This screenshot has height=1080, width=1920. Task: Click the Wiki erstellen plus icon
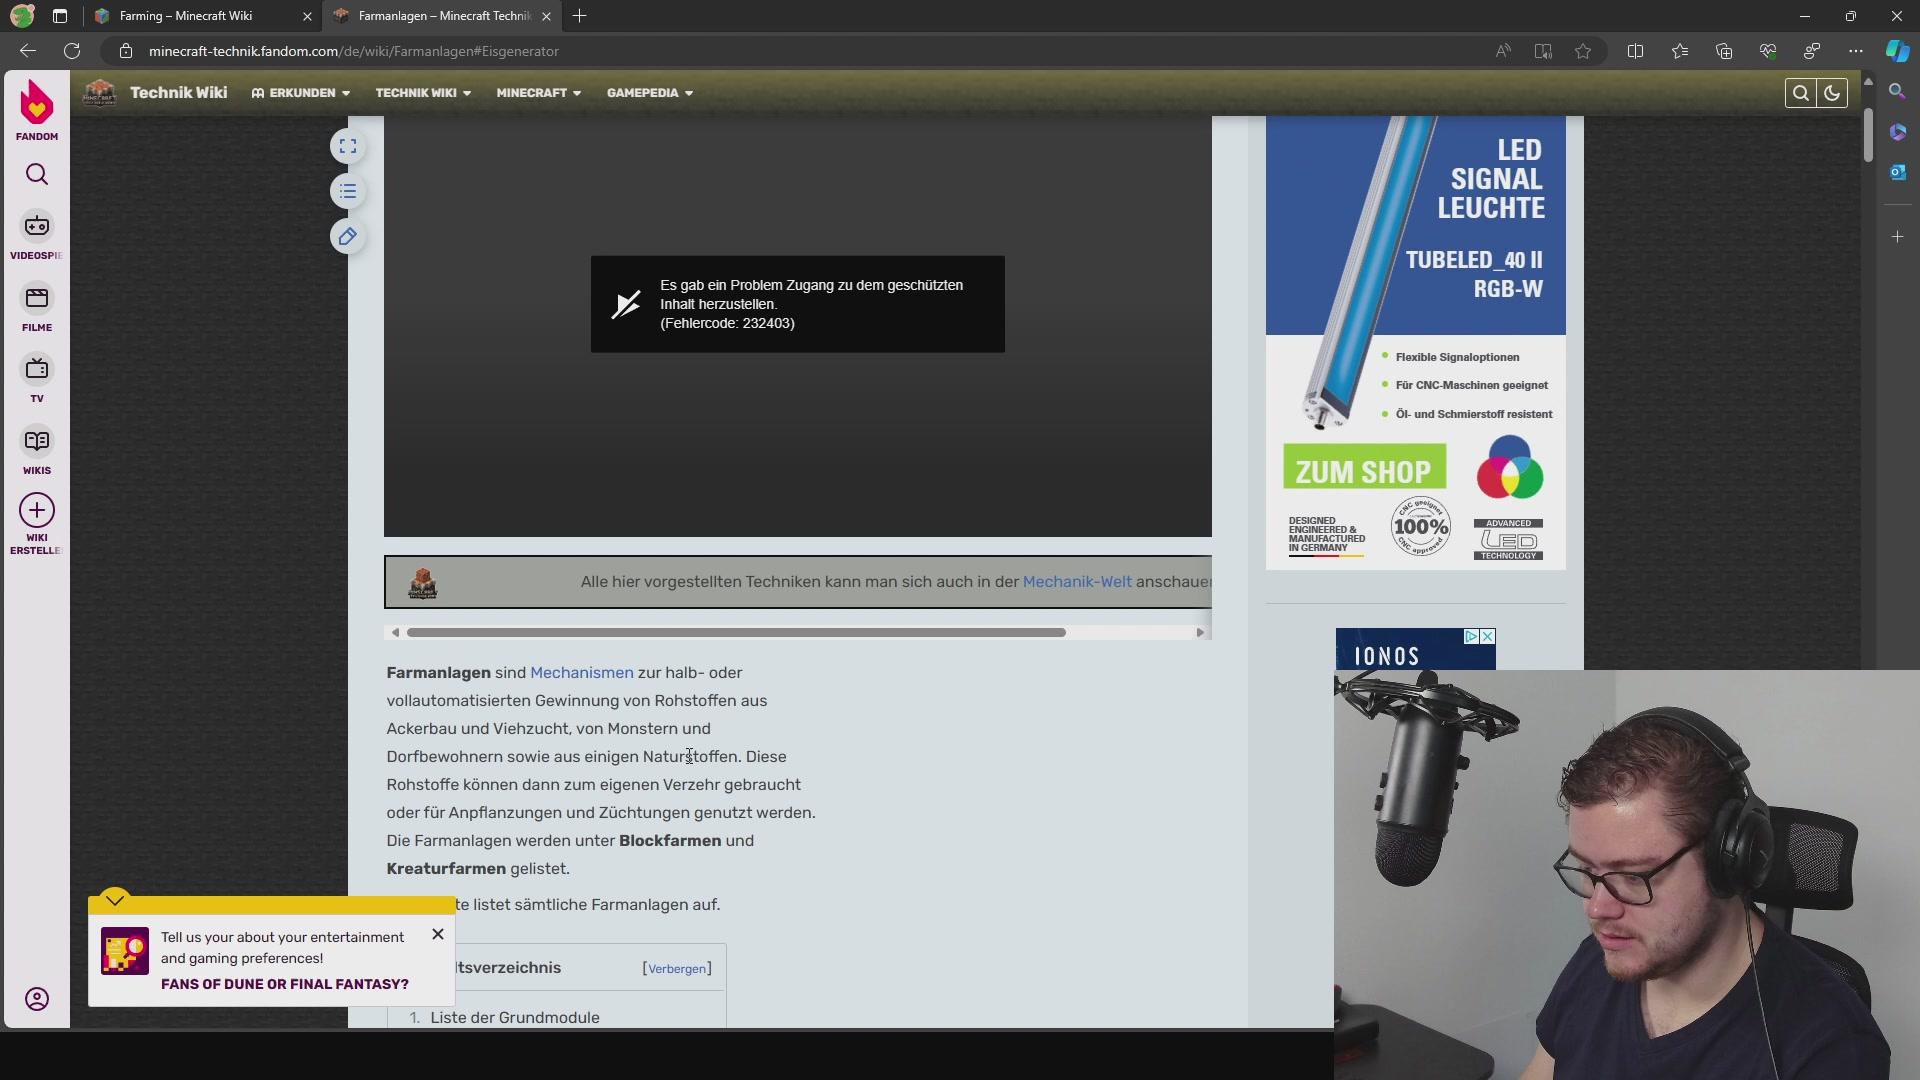pos(37,511)
